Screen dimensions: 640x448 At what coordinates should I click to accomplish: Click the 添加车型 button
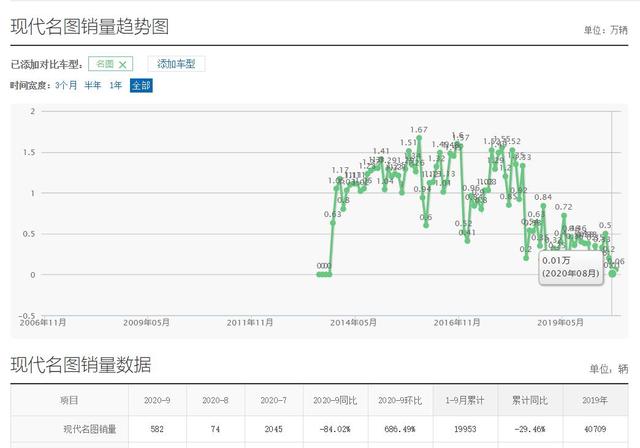coord(176,64)
